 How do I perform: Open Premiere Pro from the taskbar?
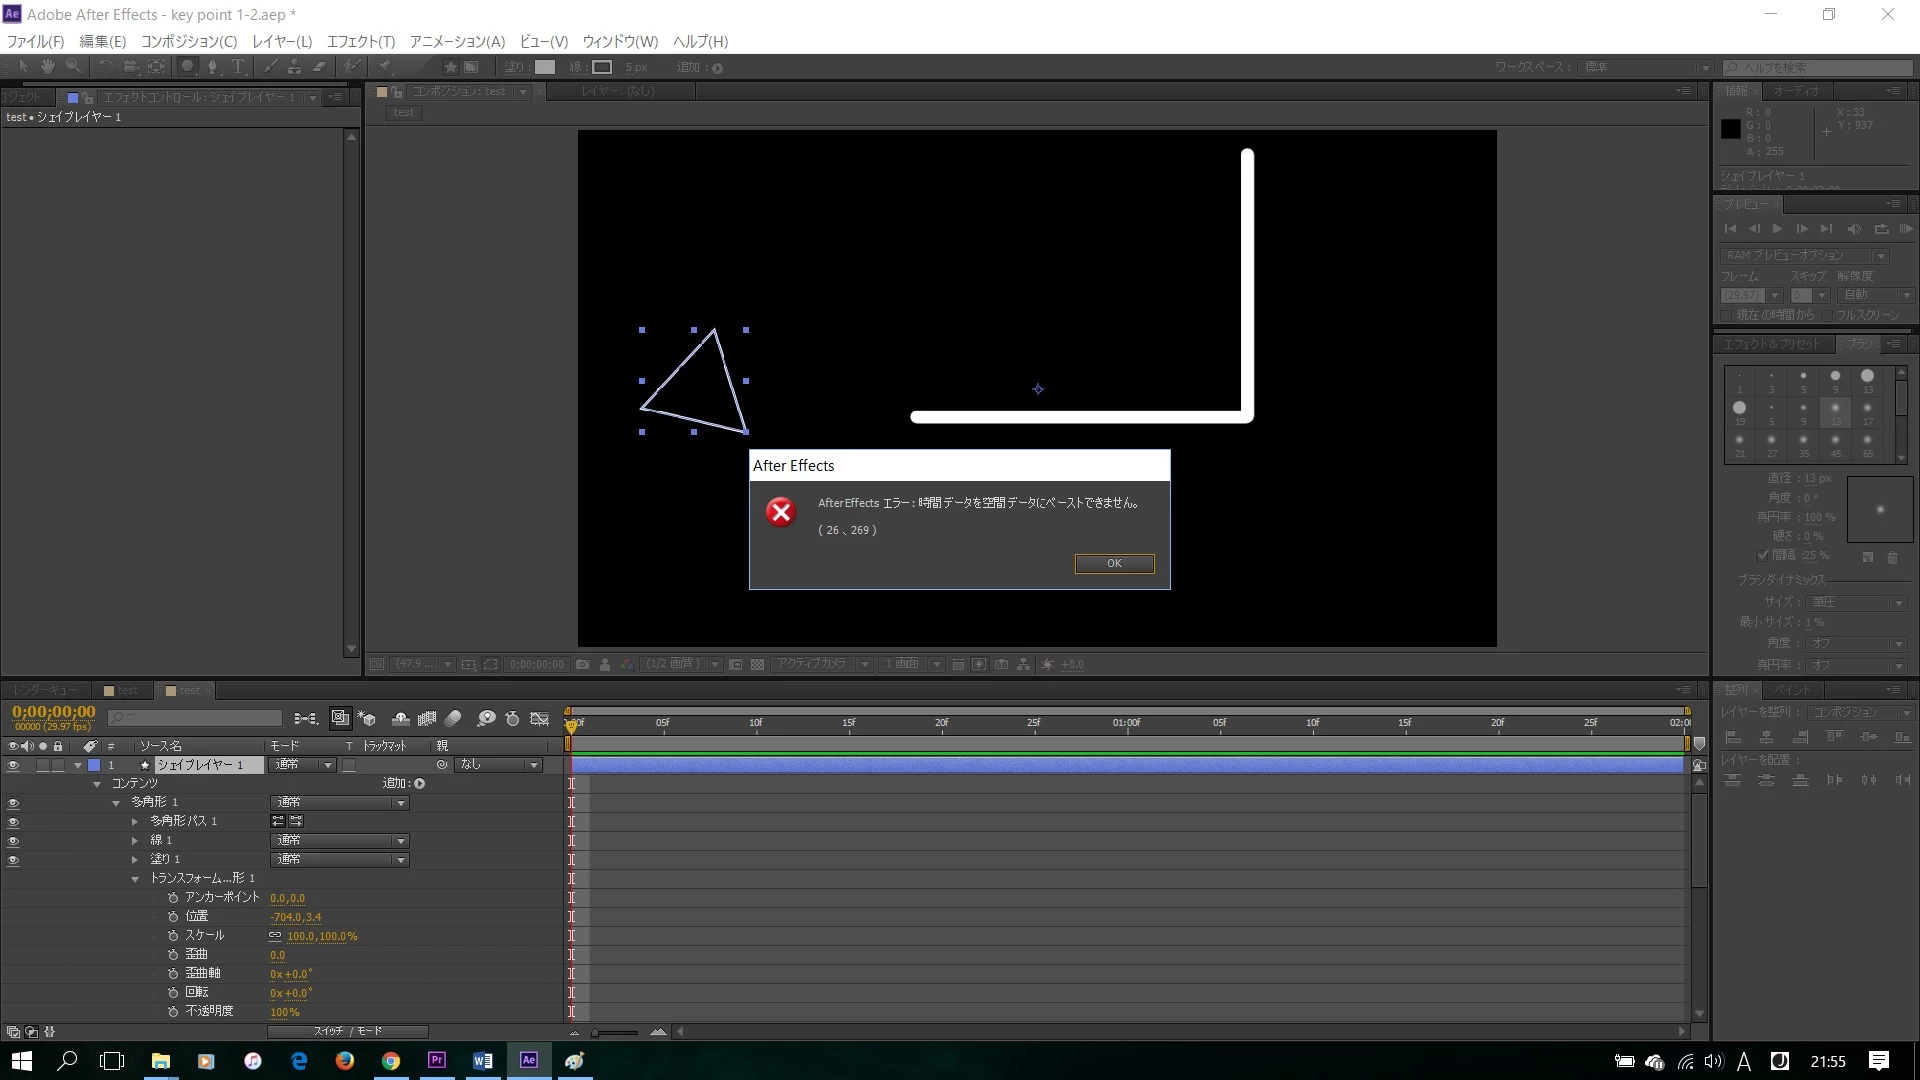[x=437, y=1061]
